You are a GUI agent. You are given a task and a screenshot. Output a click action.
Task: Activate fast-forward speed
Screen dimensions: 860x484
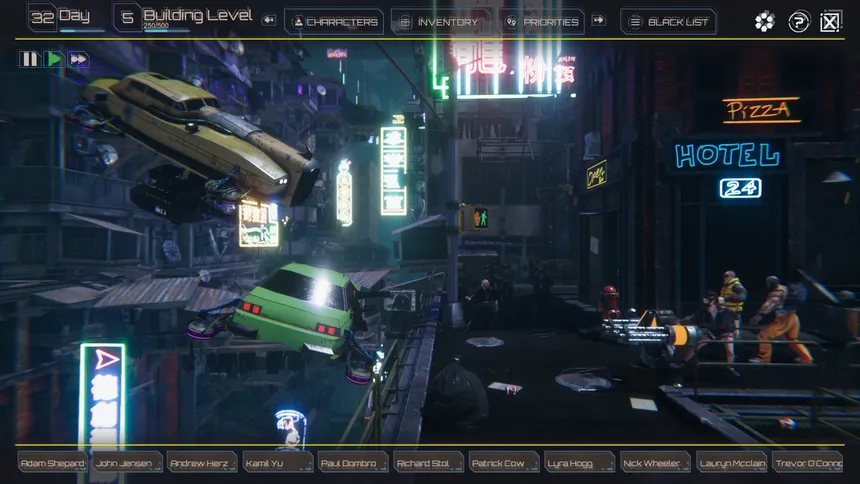(x=78, y=59)
